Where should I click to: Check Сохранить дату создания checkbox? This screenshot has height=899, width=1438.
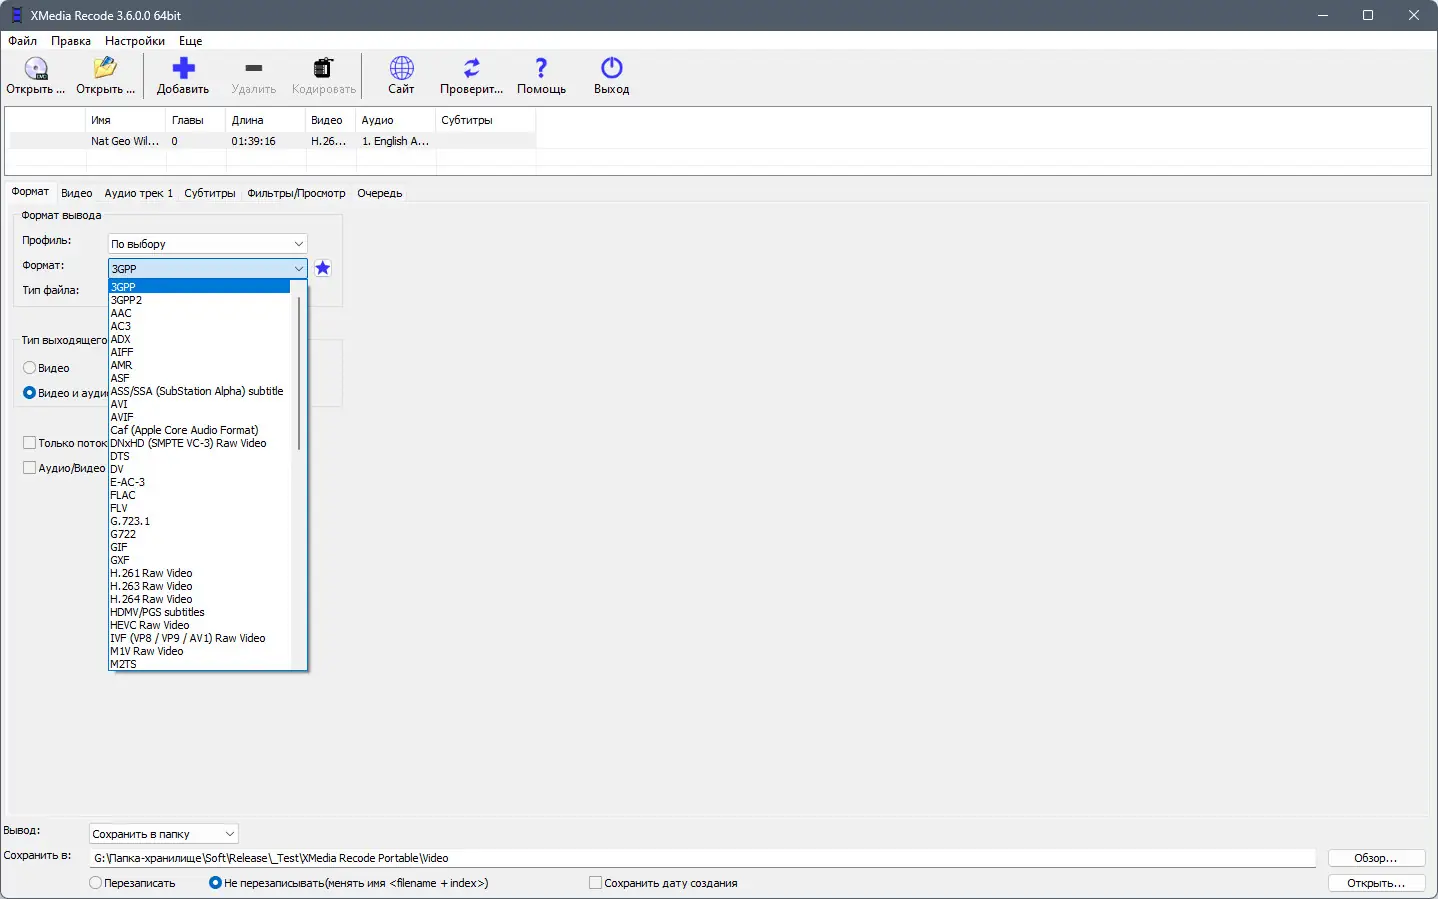tap(596, 883)
